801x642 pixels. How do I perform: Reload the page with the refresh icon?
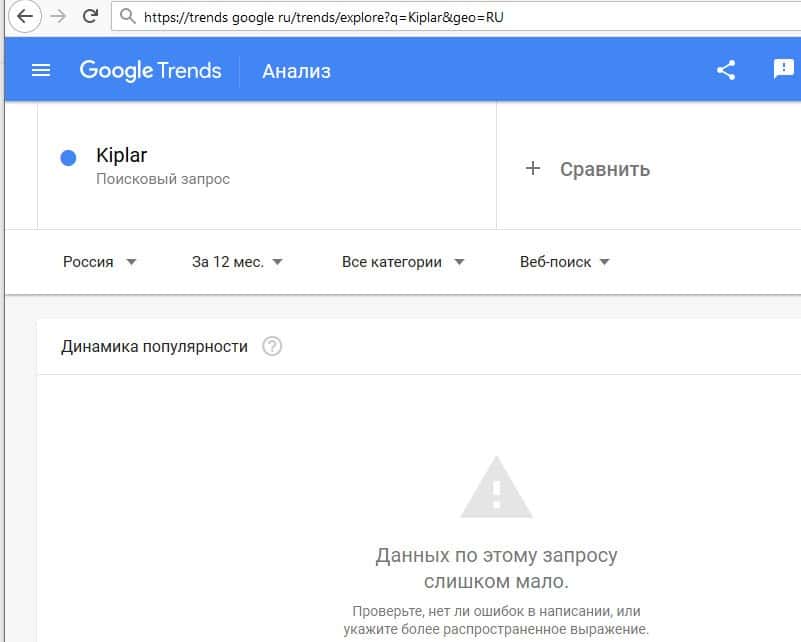point(91,16)
